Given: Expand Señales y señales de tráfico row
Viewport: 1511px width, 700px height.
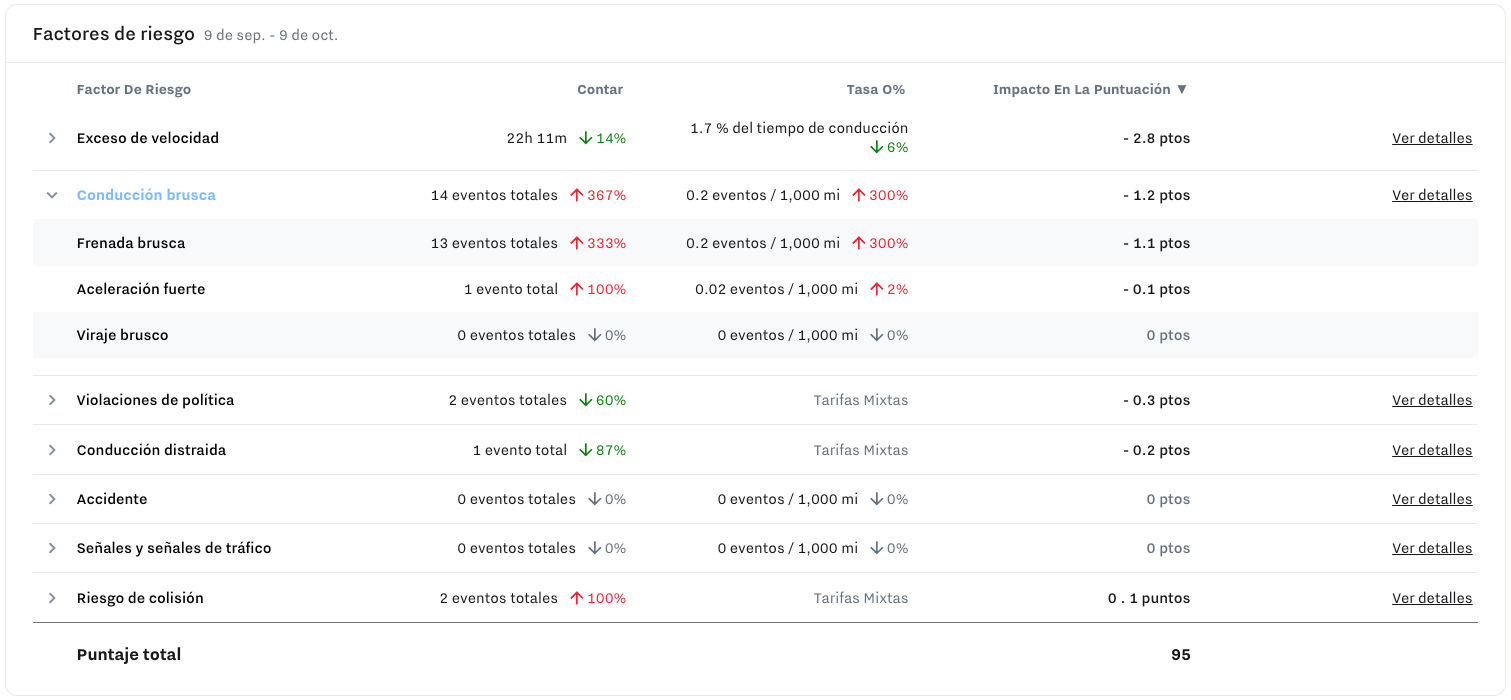Looking at the screenshot, I should click(52, 548).
